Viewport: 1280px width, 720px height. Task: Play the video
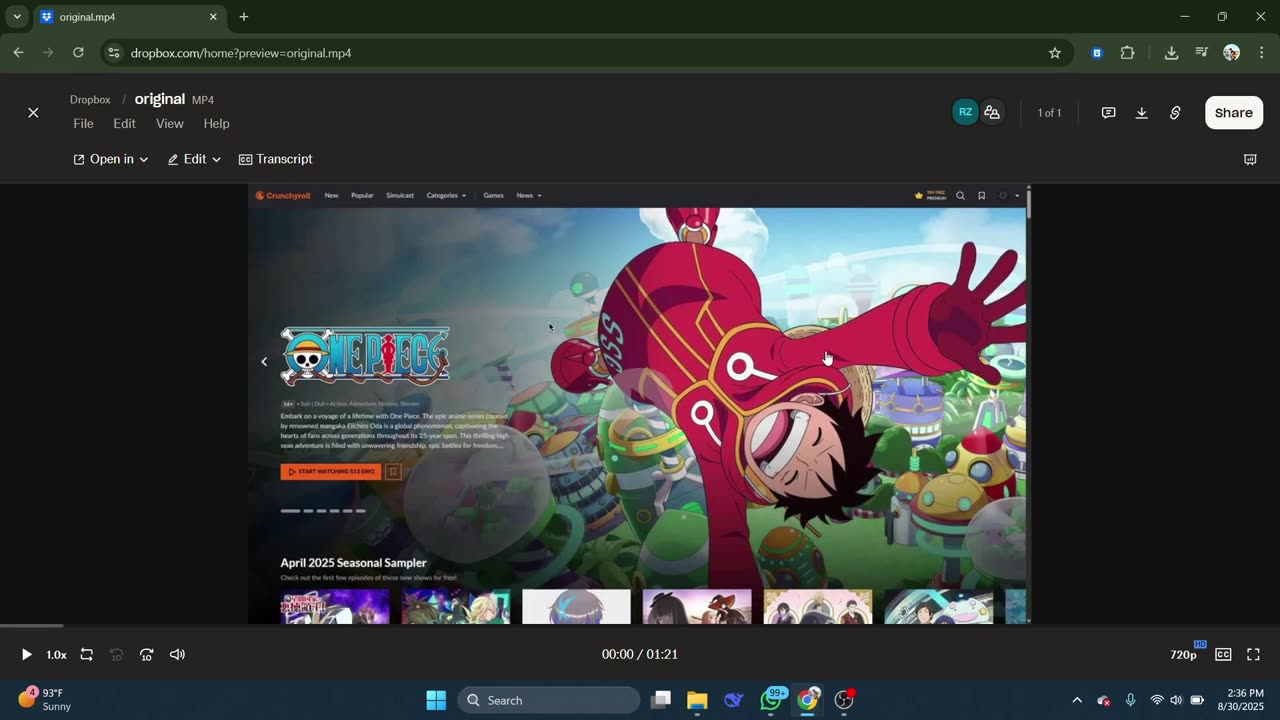[26, 654]
